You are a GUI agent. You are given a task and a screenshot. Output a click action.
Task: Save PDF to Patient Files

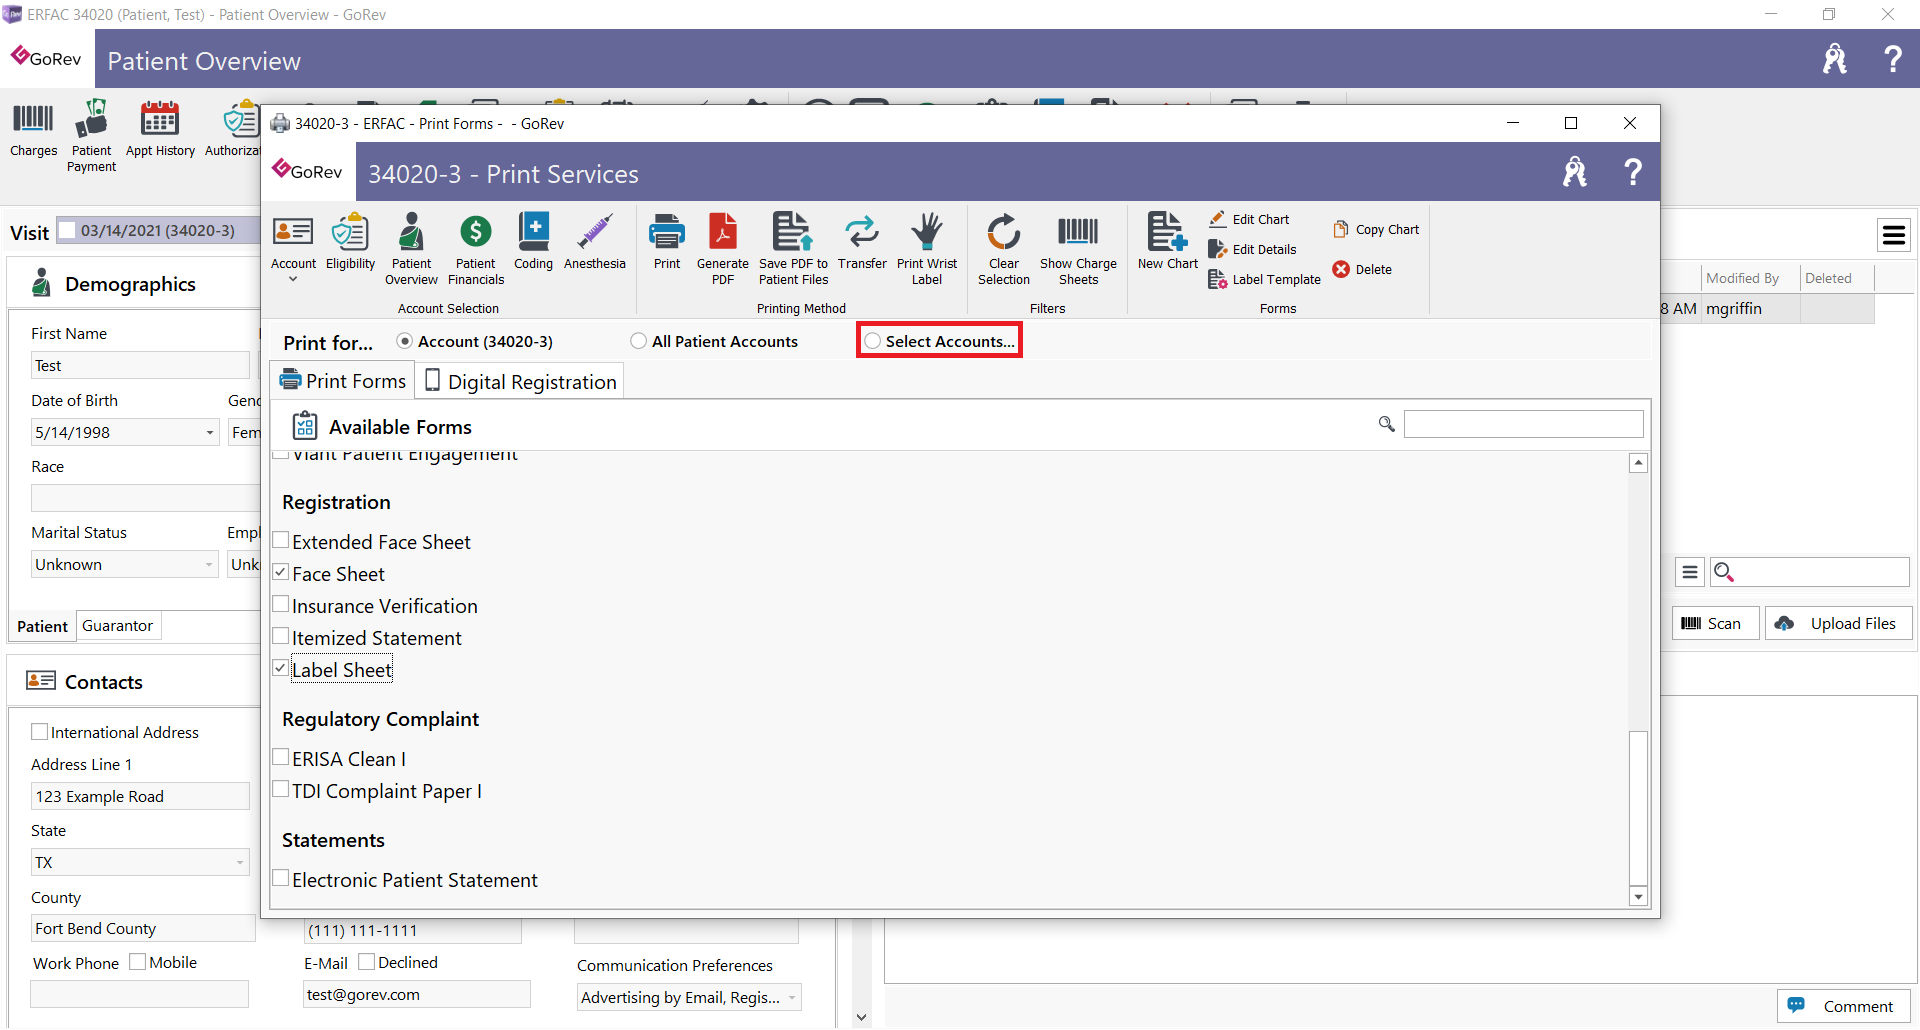793,249
